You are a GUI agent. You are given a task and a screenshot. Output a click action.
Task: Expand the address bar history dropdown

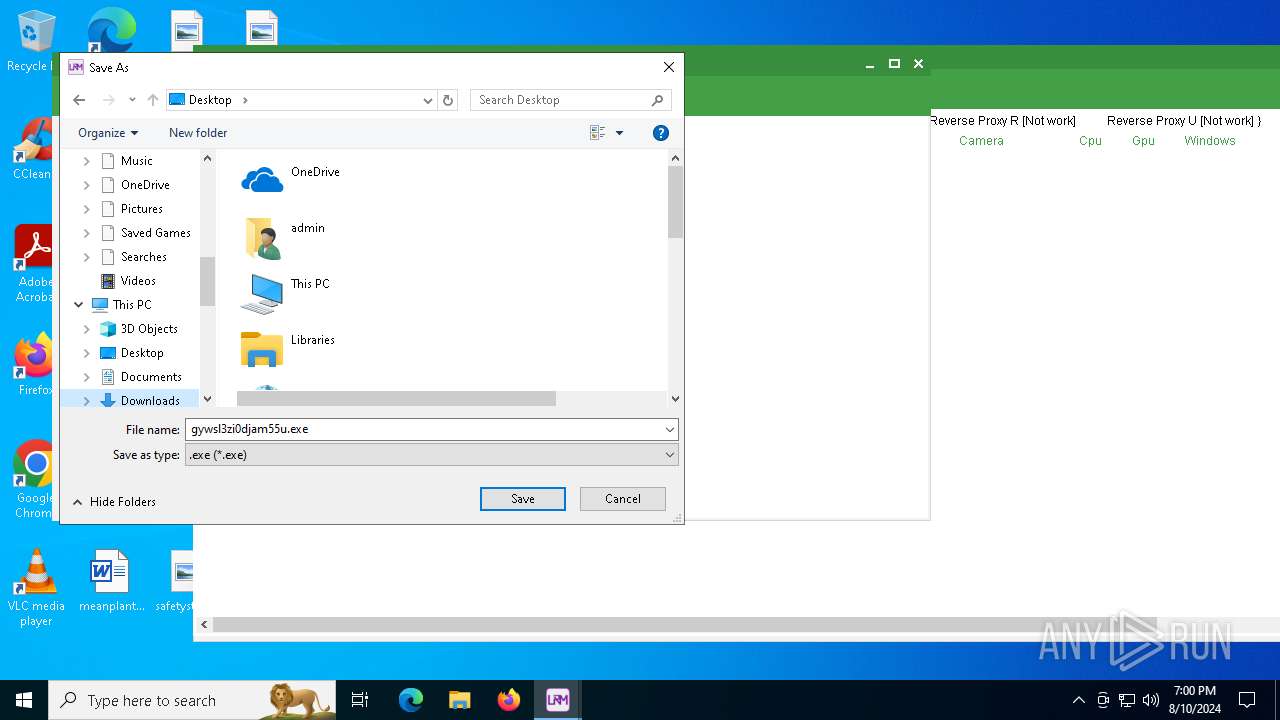[428, 100]
